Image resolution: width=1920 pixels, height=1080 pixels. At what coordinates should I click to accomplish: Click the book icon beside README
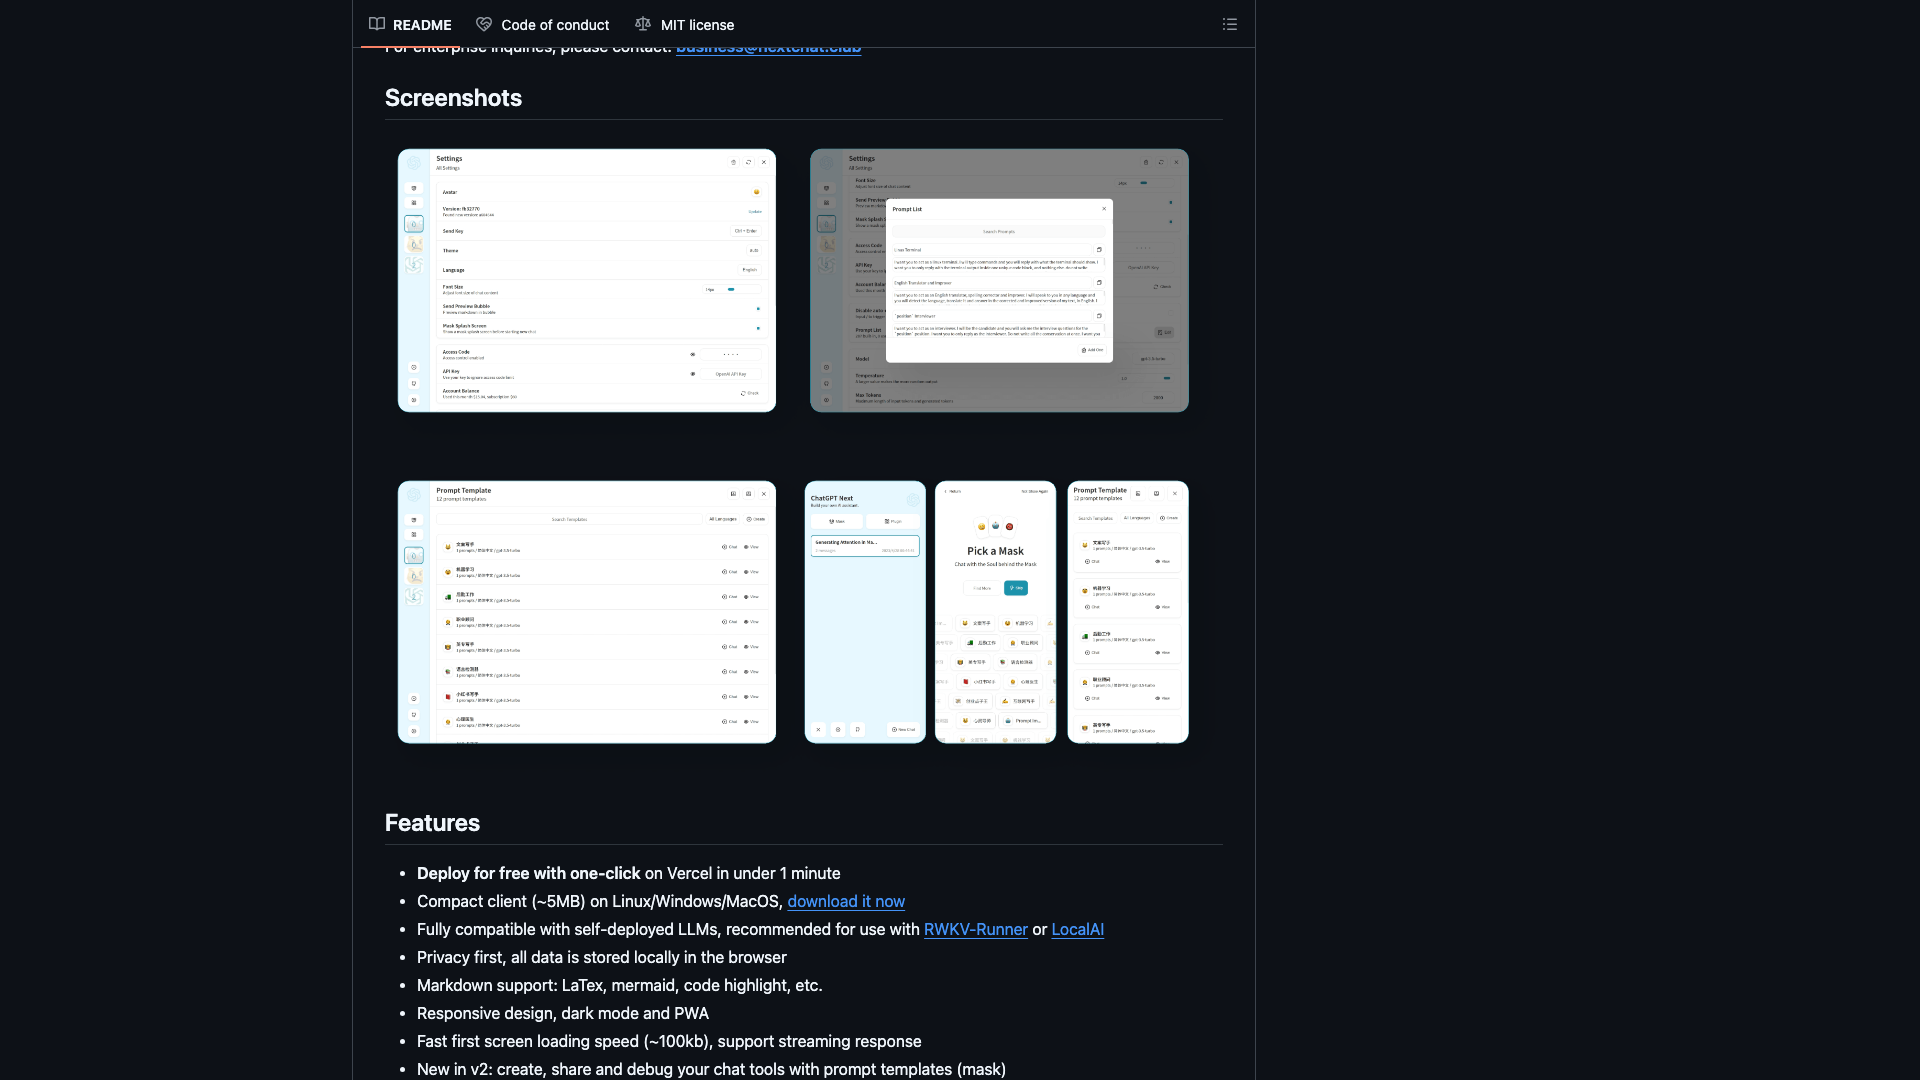(377, 24)
